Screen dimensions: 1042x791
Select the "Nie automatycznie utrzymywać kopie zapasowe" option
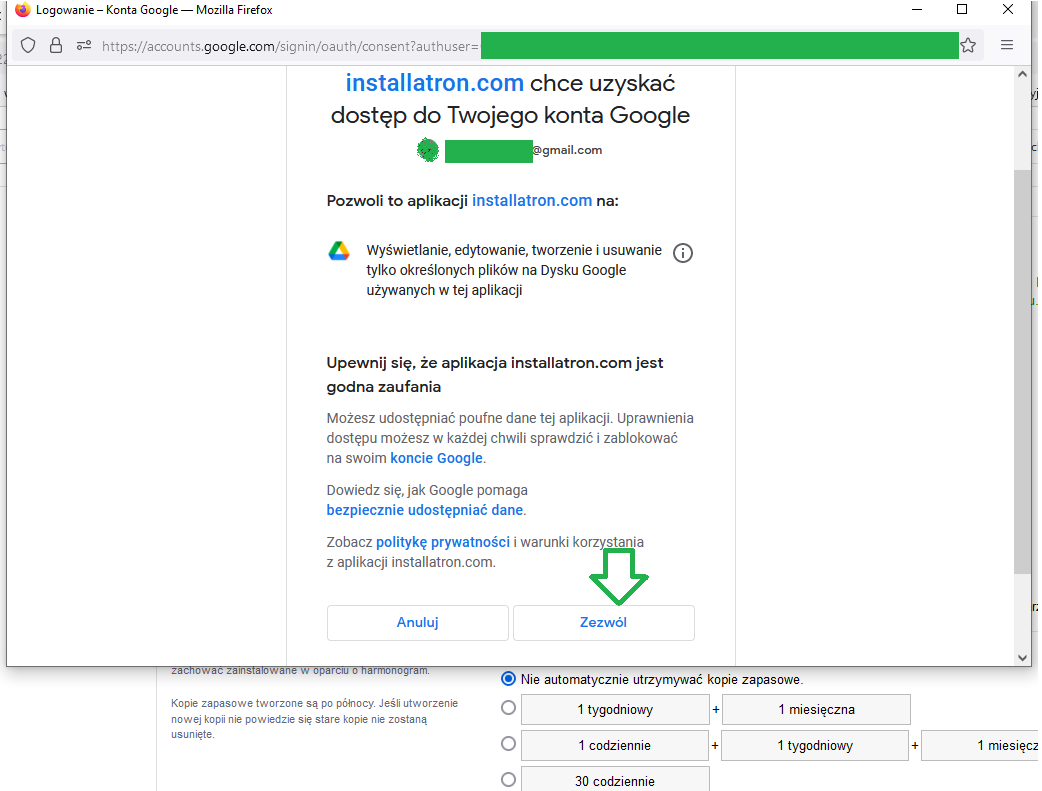(509, 679)
